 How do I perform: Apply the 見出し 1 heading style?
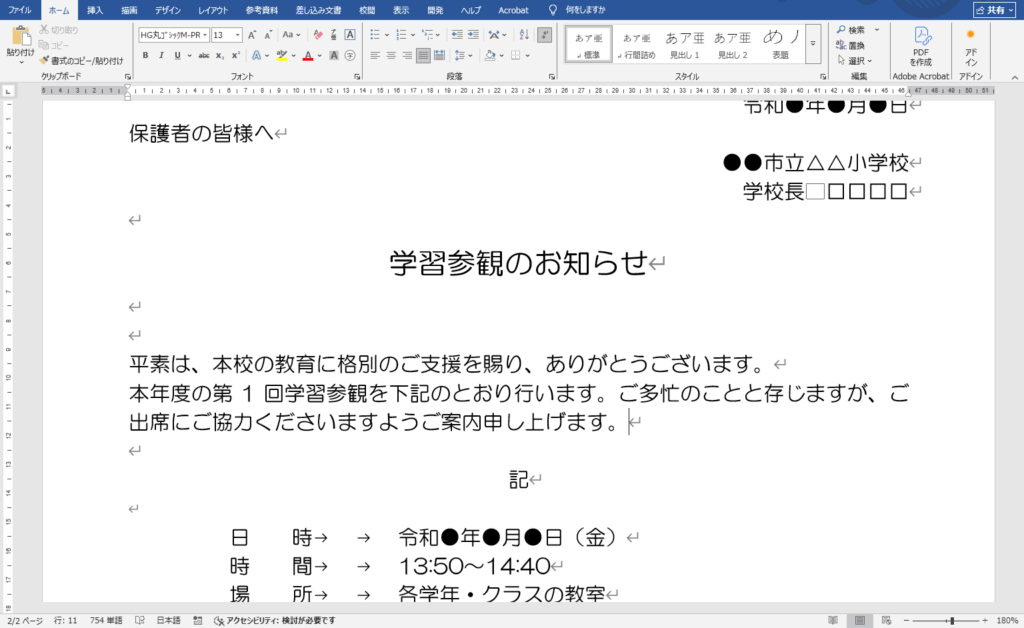pyautogui.click(x=684, y=44)
